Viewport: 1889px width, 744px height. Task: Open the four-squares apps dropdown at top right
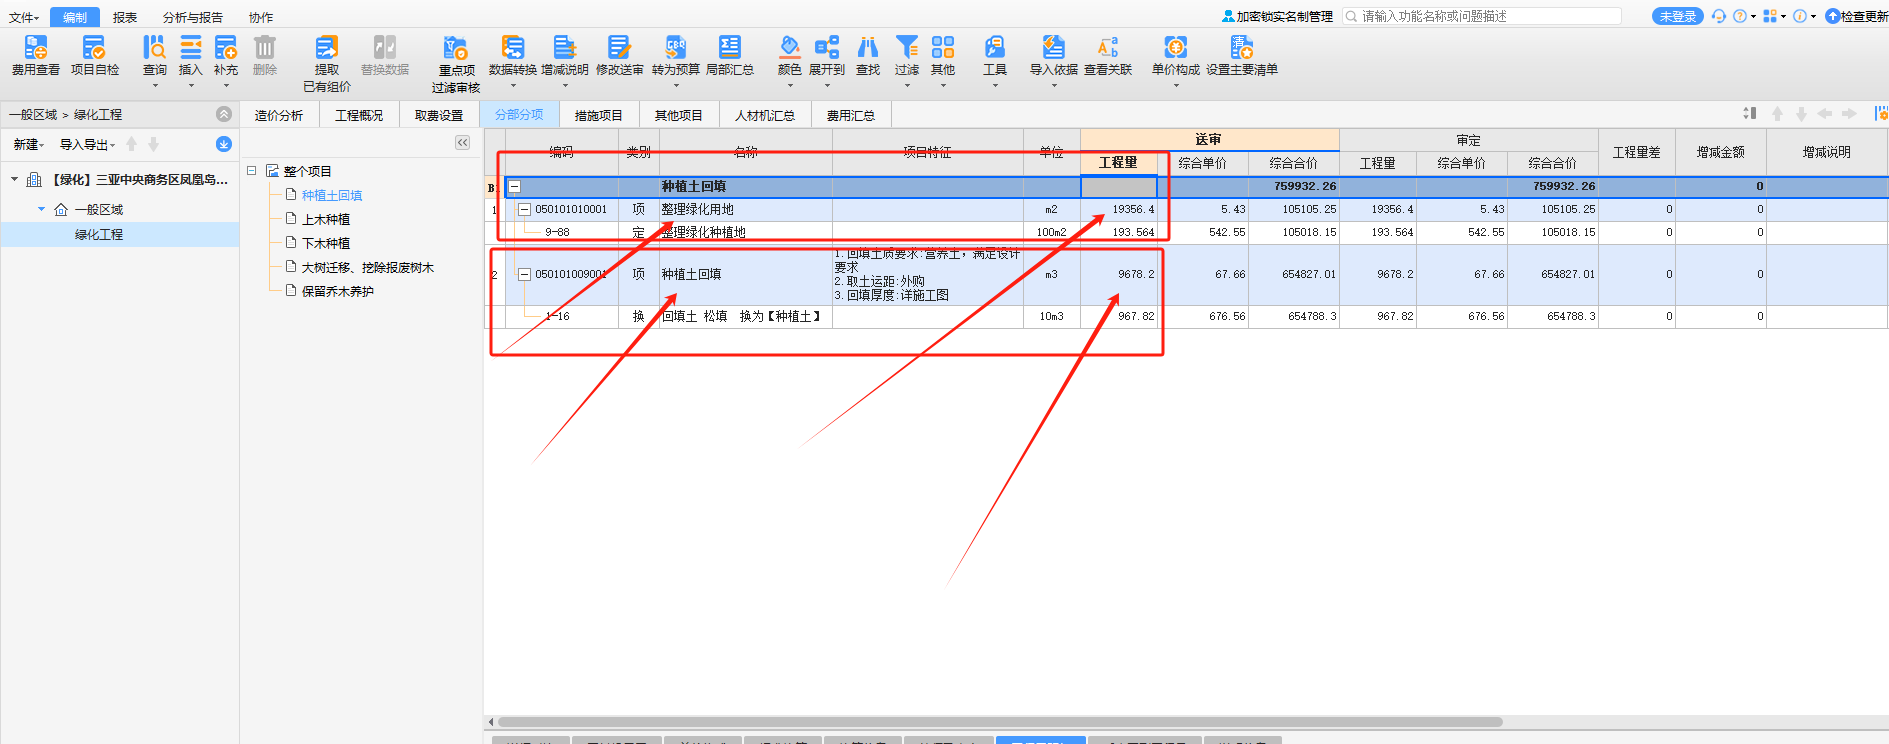pyautogui.click(x=1774, y=16)
